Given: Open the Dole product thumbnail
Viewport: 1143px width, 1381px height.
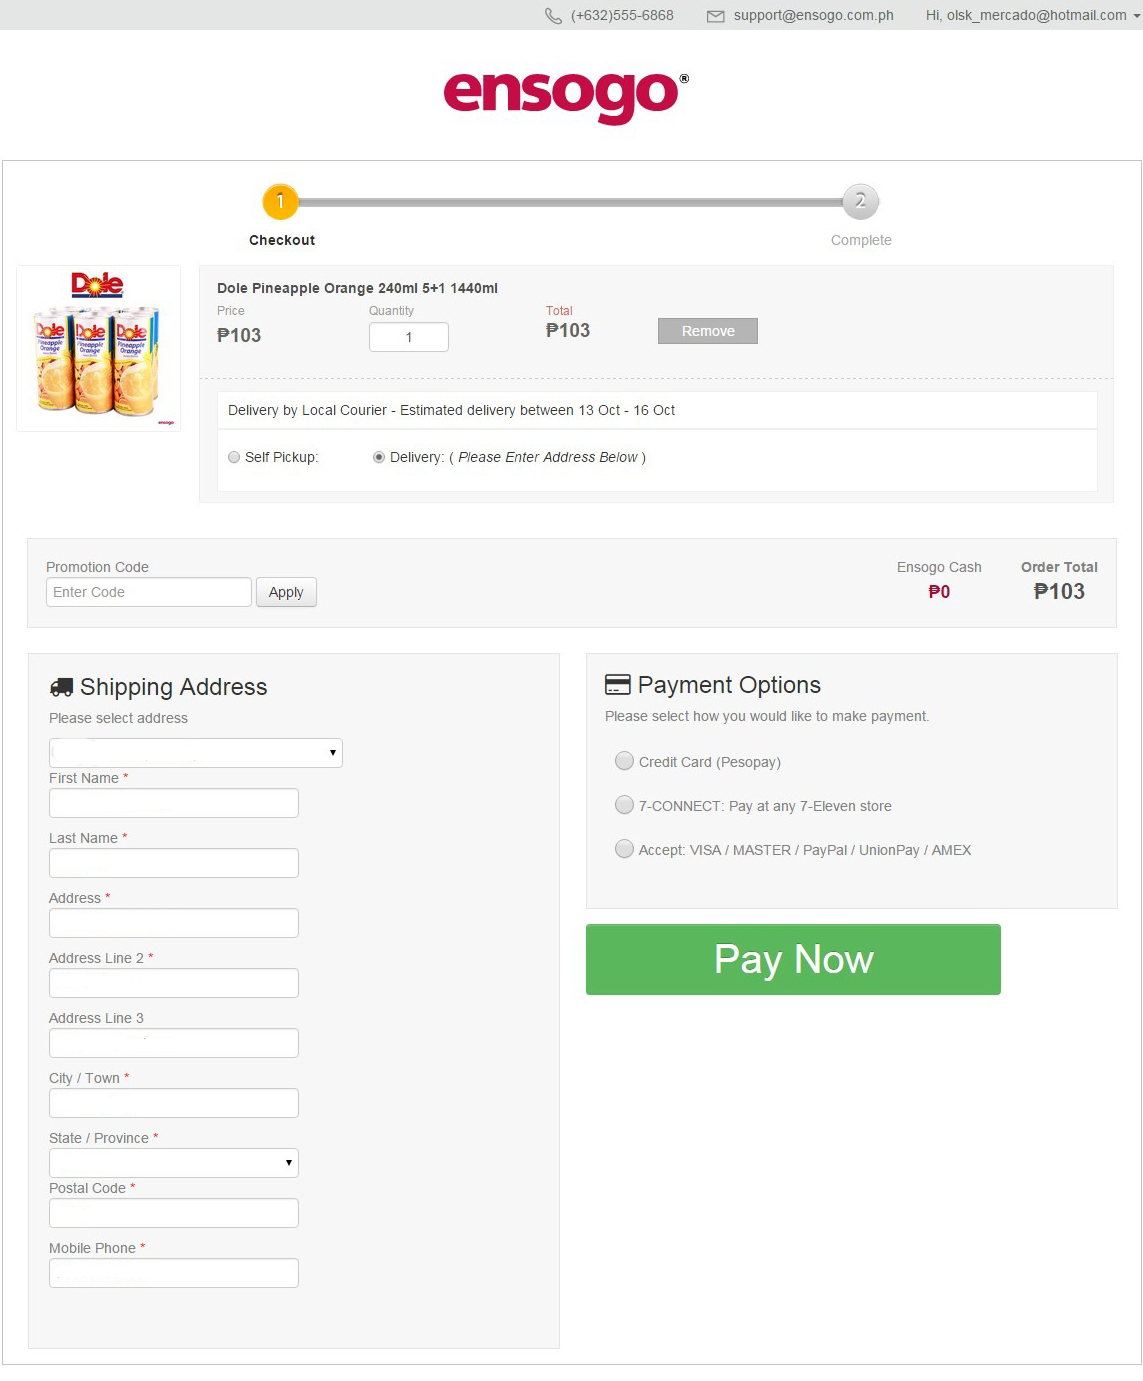Looking at the screenshot, I should (x=99, y=348).
